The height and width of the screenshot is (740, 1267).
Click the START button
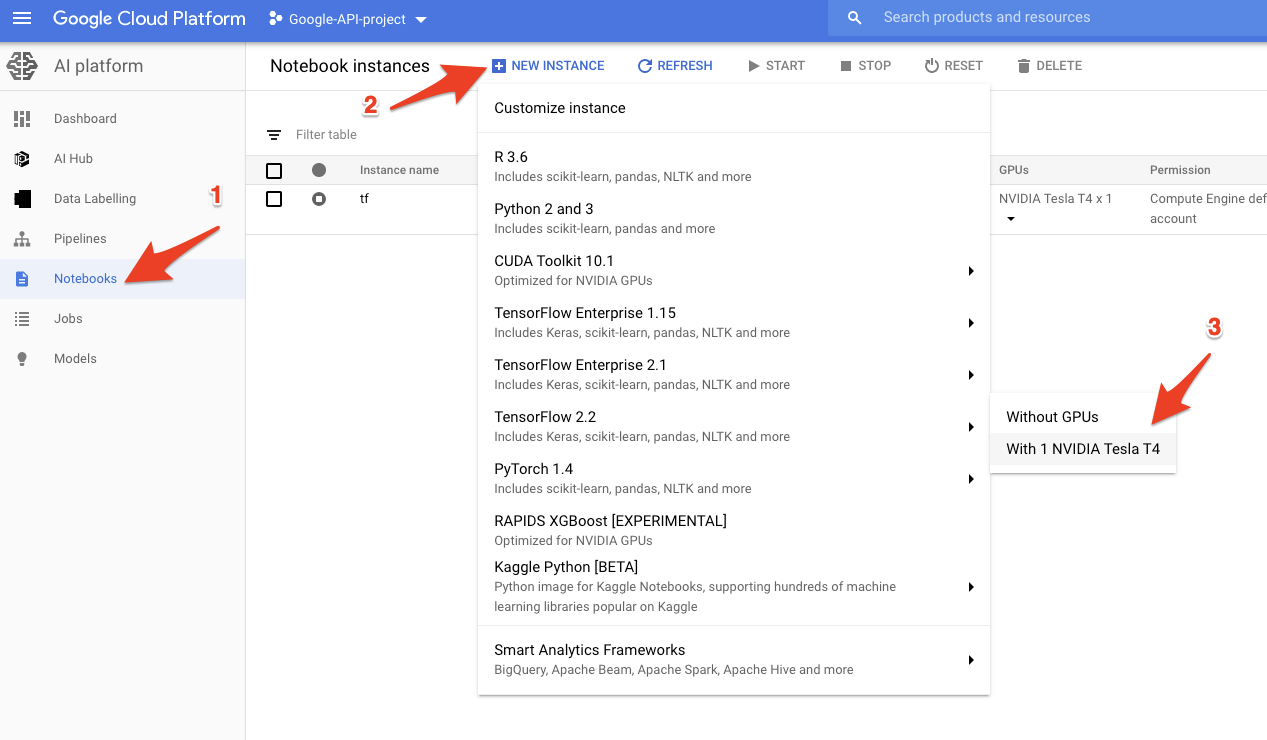coord(776,66)
